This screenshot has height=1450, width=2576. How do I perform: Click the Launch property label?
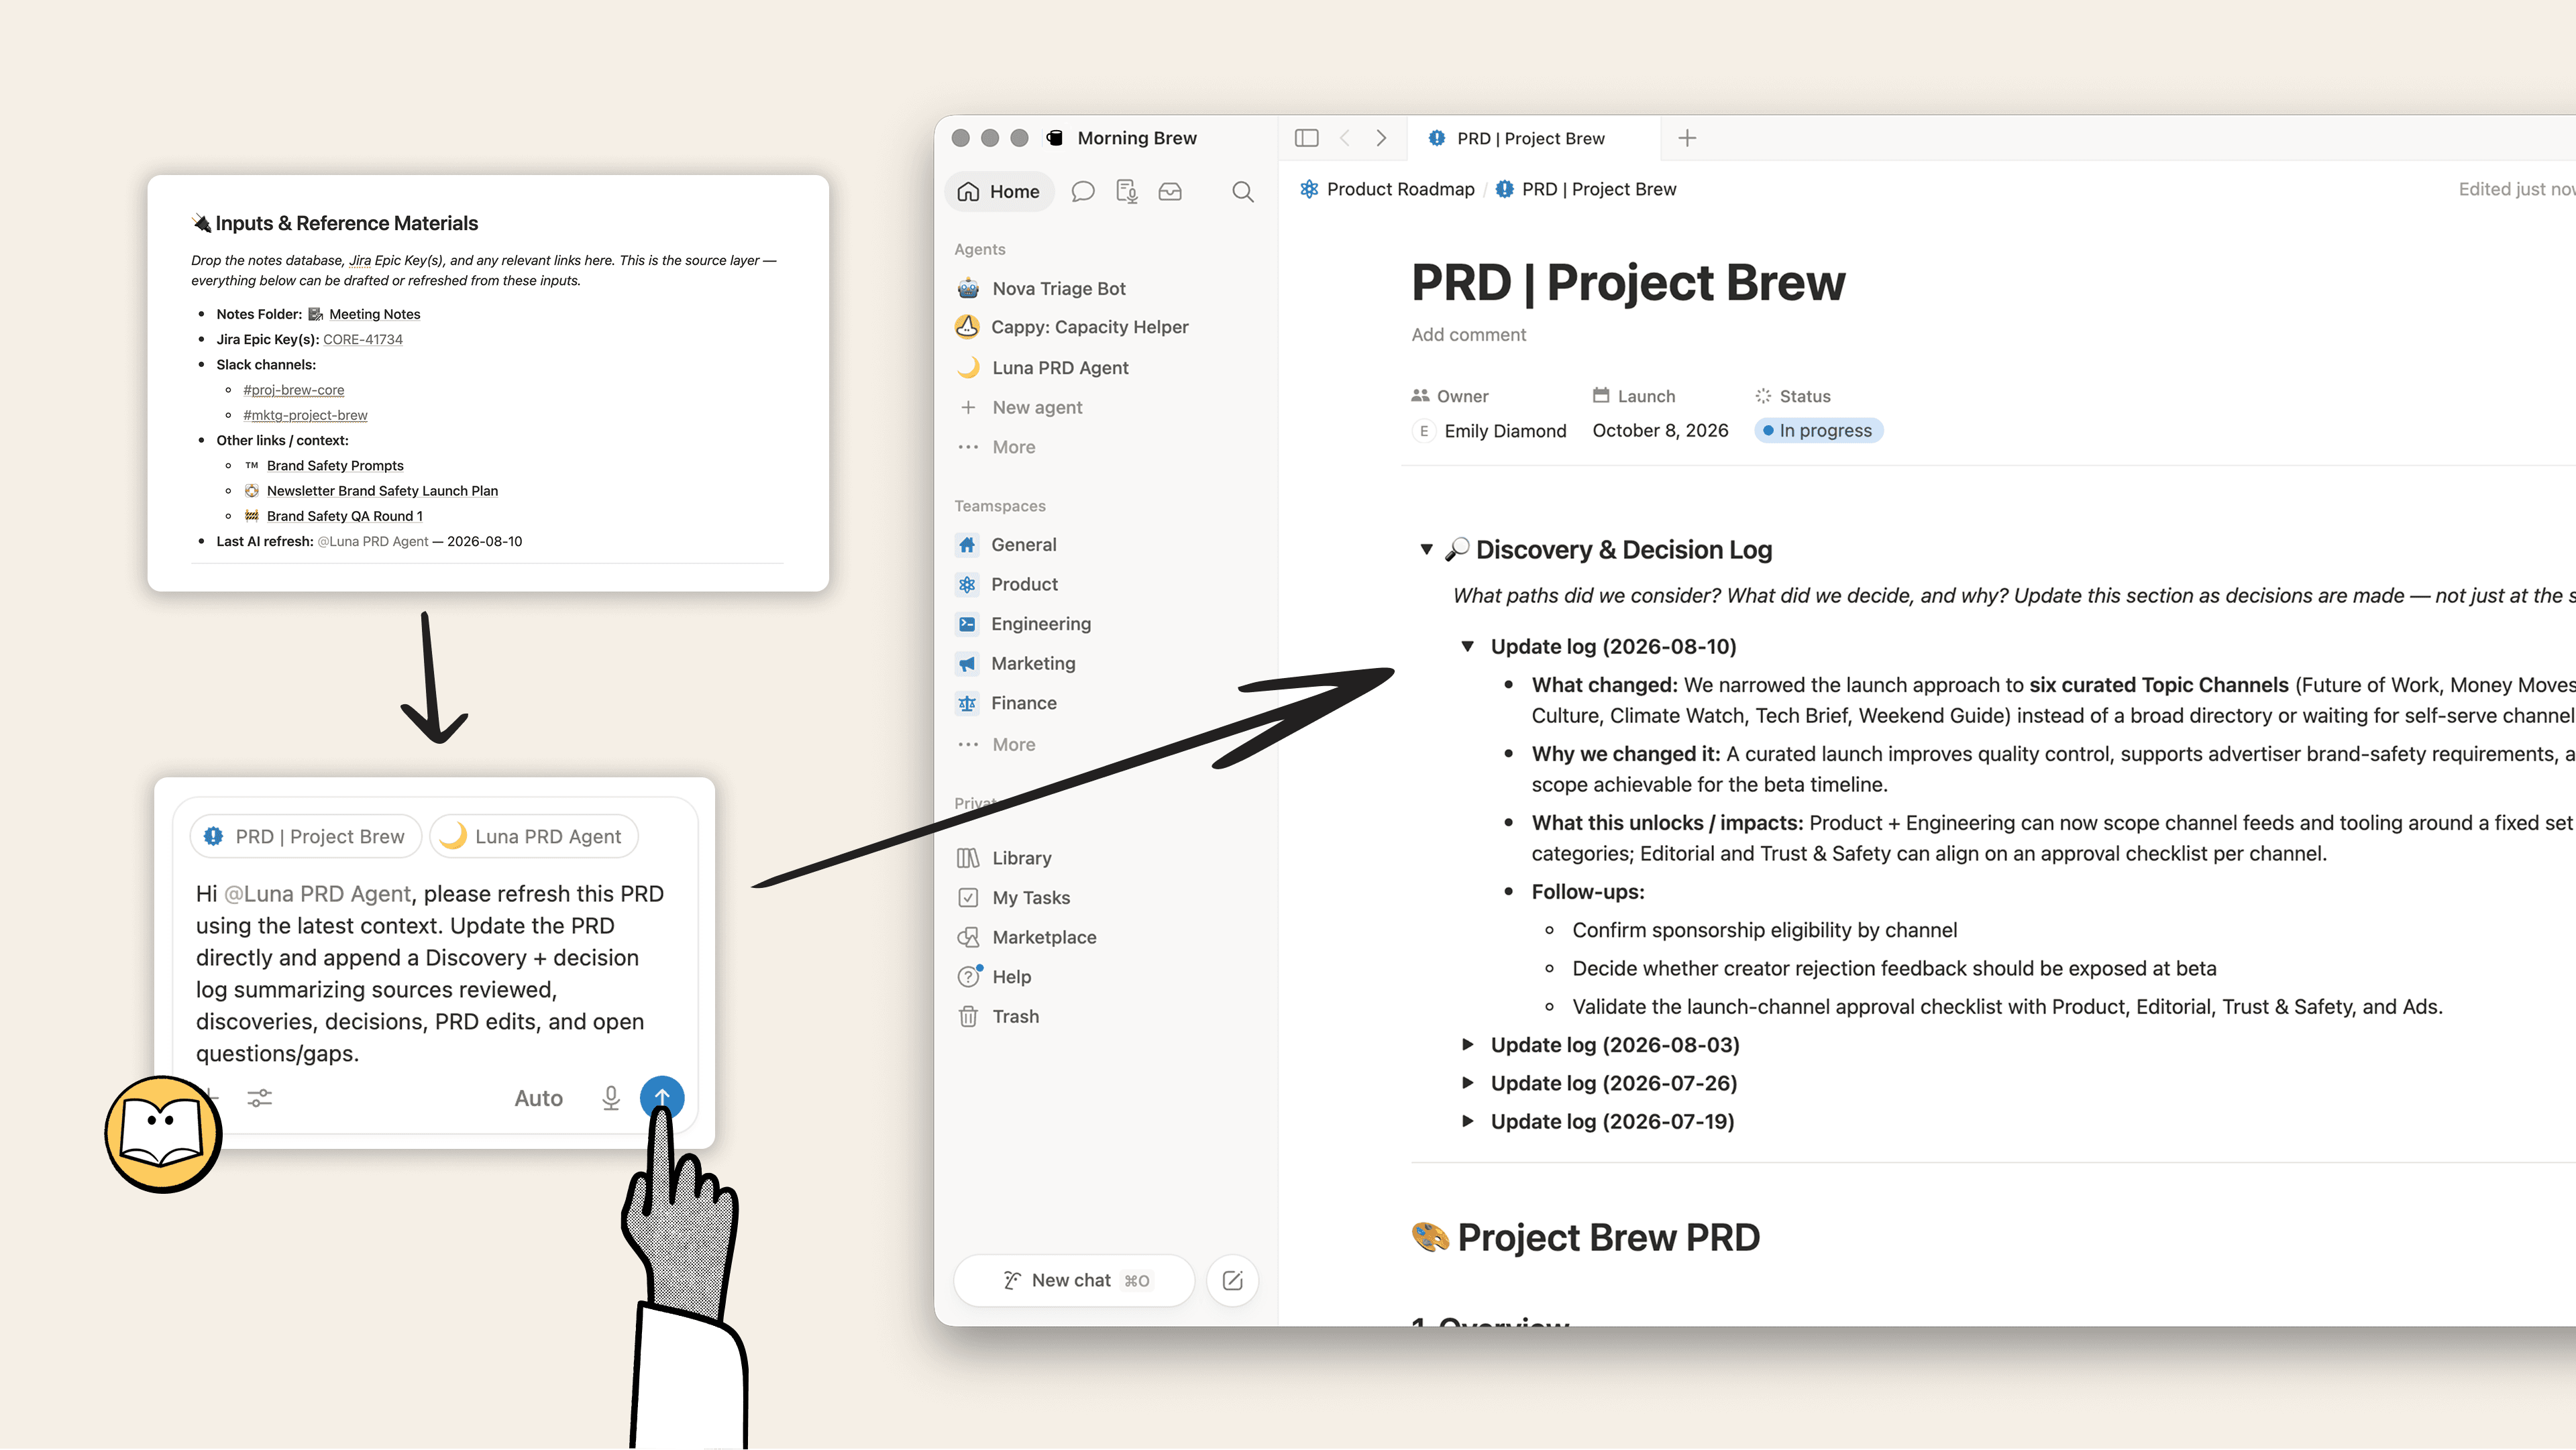pos(1634,396)
